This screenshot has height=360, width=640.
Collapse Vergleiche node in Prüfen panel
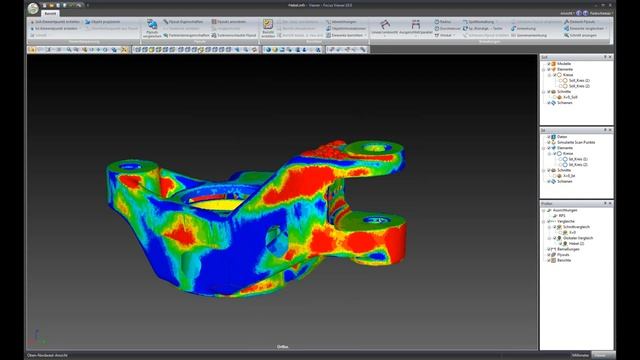(x=544, y=221)
